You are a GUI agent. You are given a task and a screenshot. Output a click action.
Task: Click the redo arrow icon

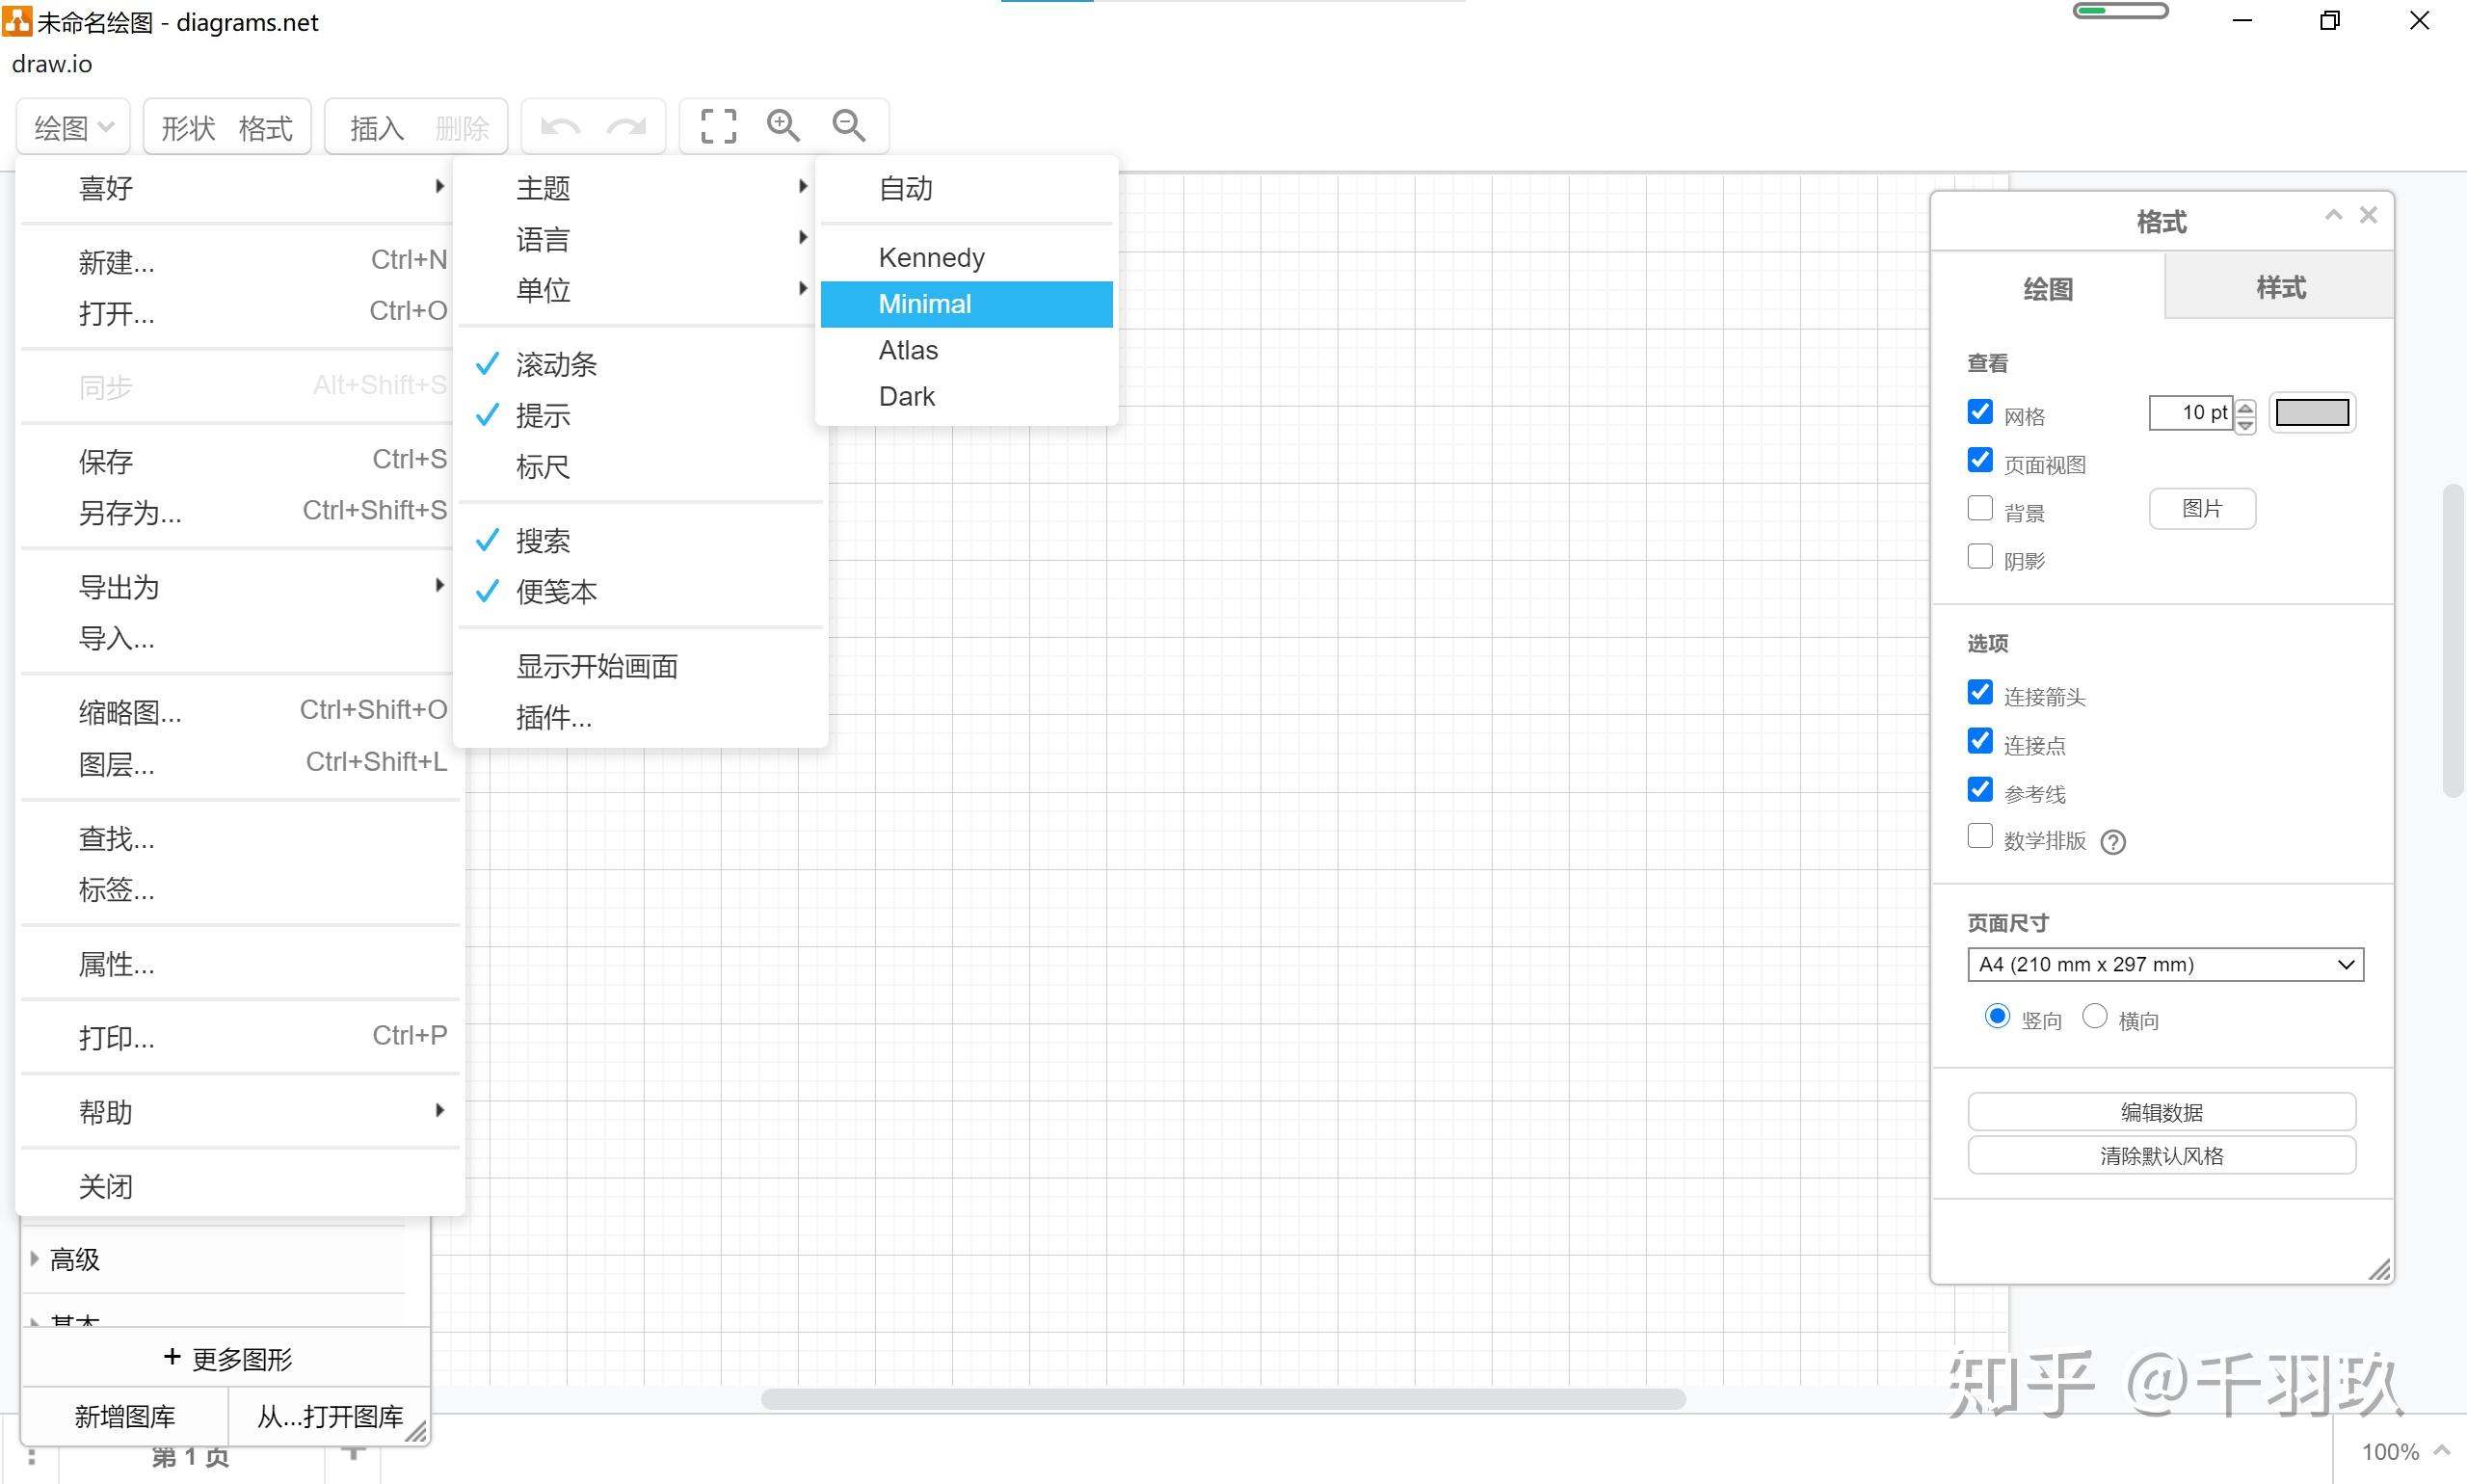[x=627, y=127]
